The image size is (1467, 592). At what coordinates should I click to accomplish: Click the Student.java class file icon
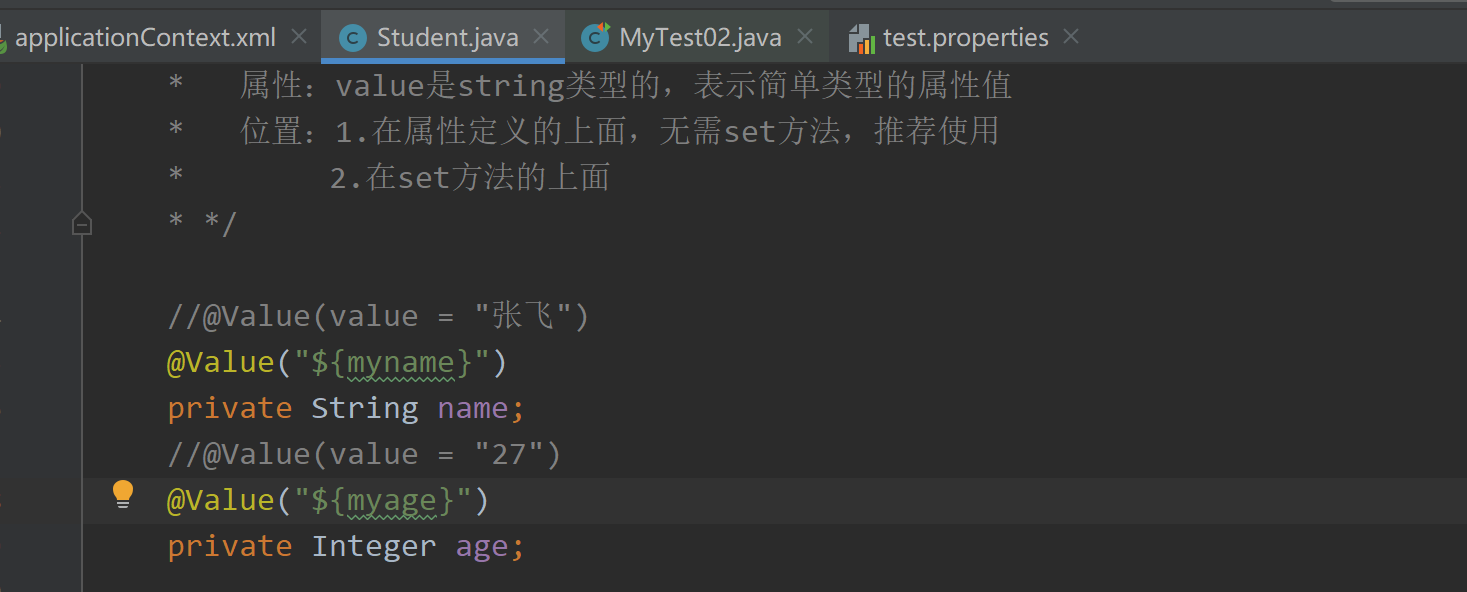click(x=353, y=38)
